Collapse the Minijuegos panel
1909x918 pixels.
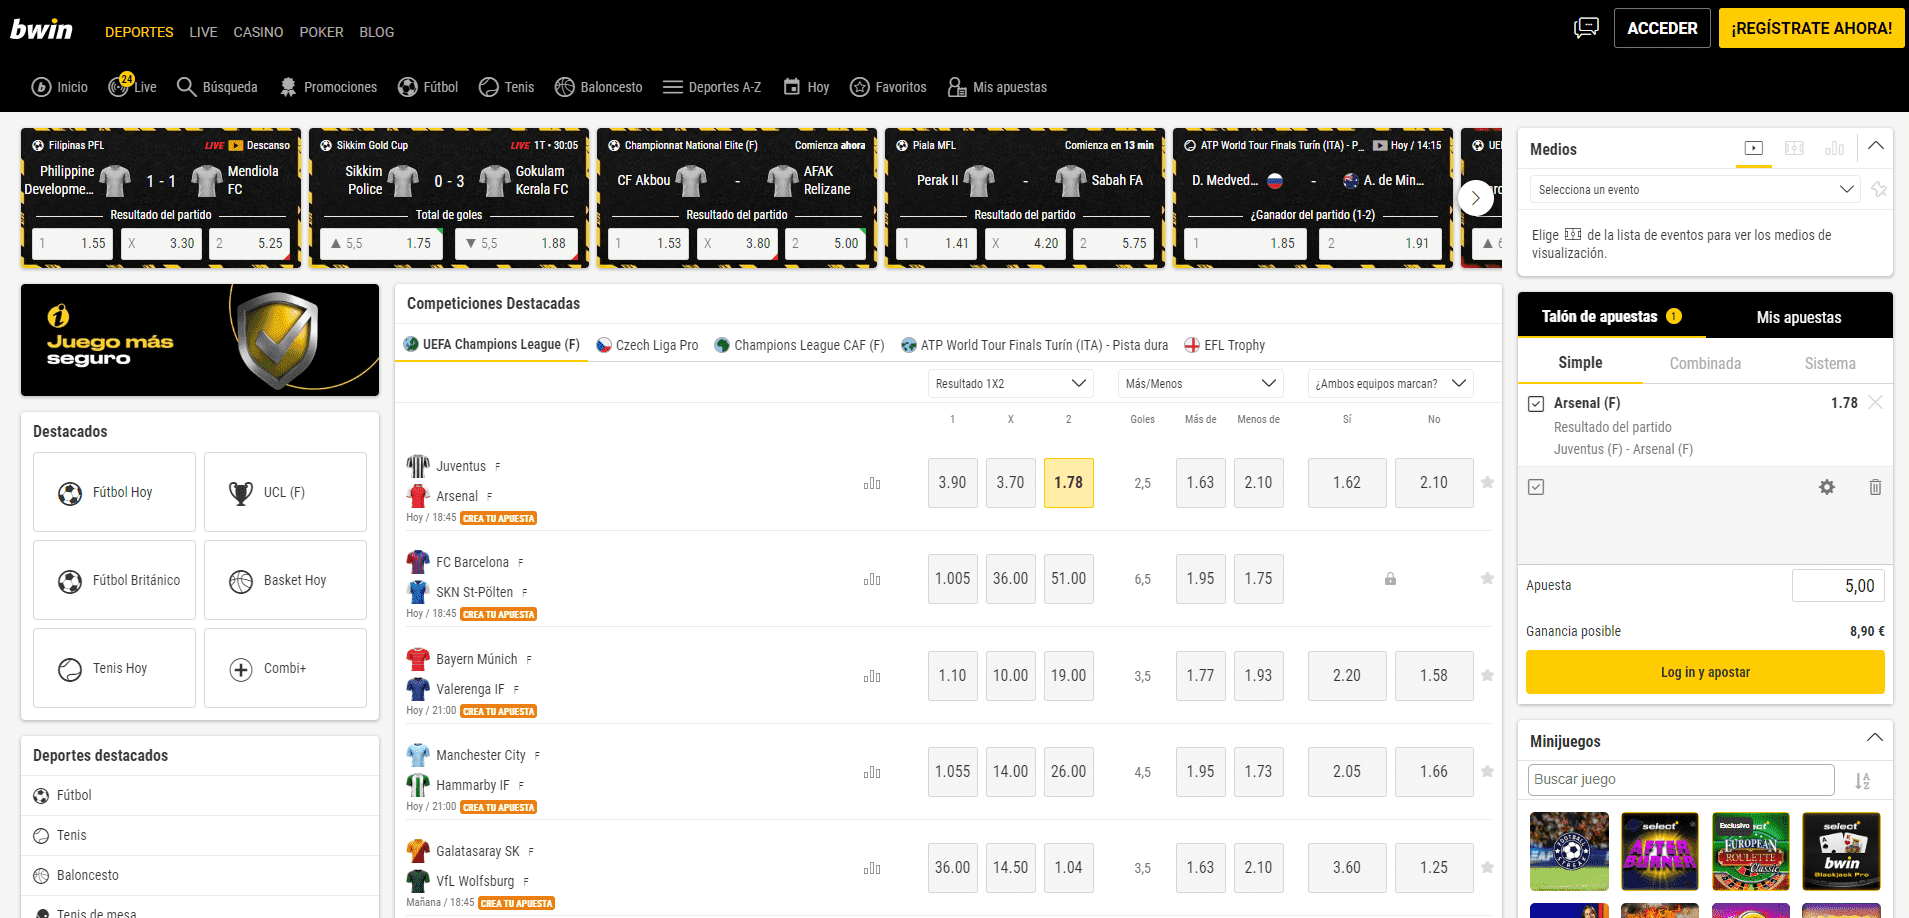[x=1875, y=738]
